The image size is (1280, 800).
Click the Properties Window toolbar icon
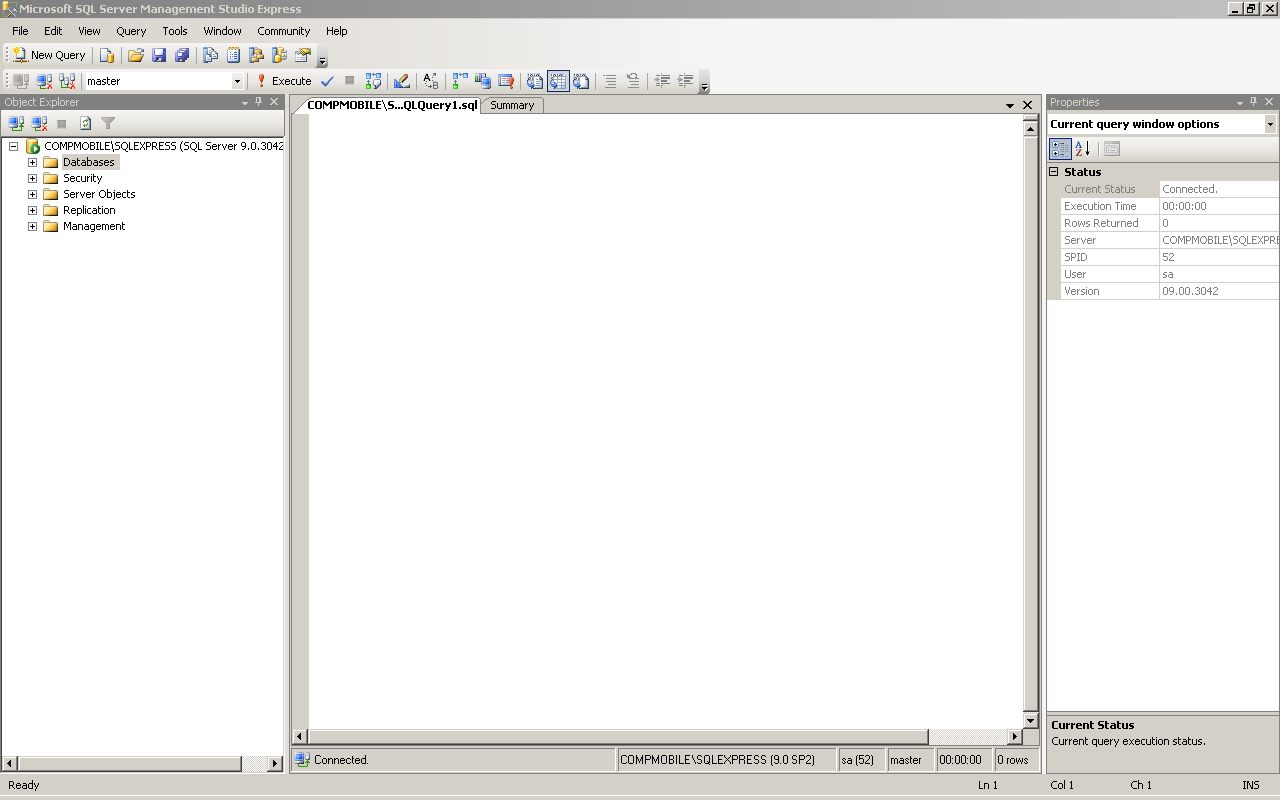[303, 55]
